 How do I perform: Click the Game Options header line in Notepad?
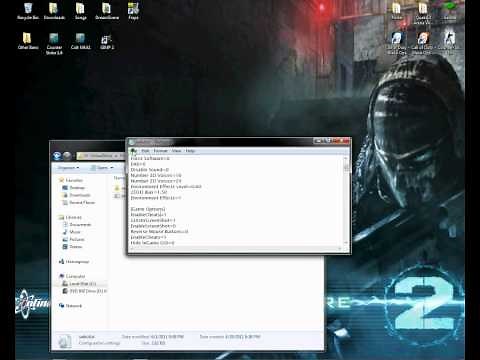(x=148, y=209)
